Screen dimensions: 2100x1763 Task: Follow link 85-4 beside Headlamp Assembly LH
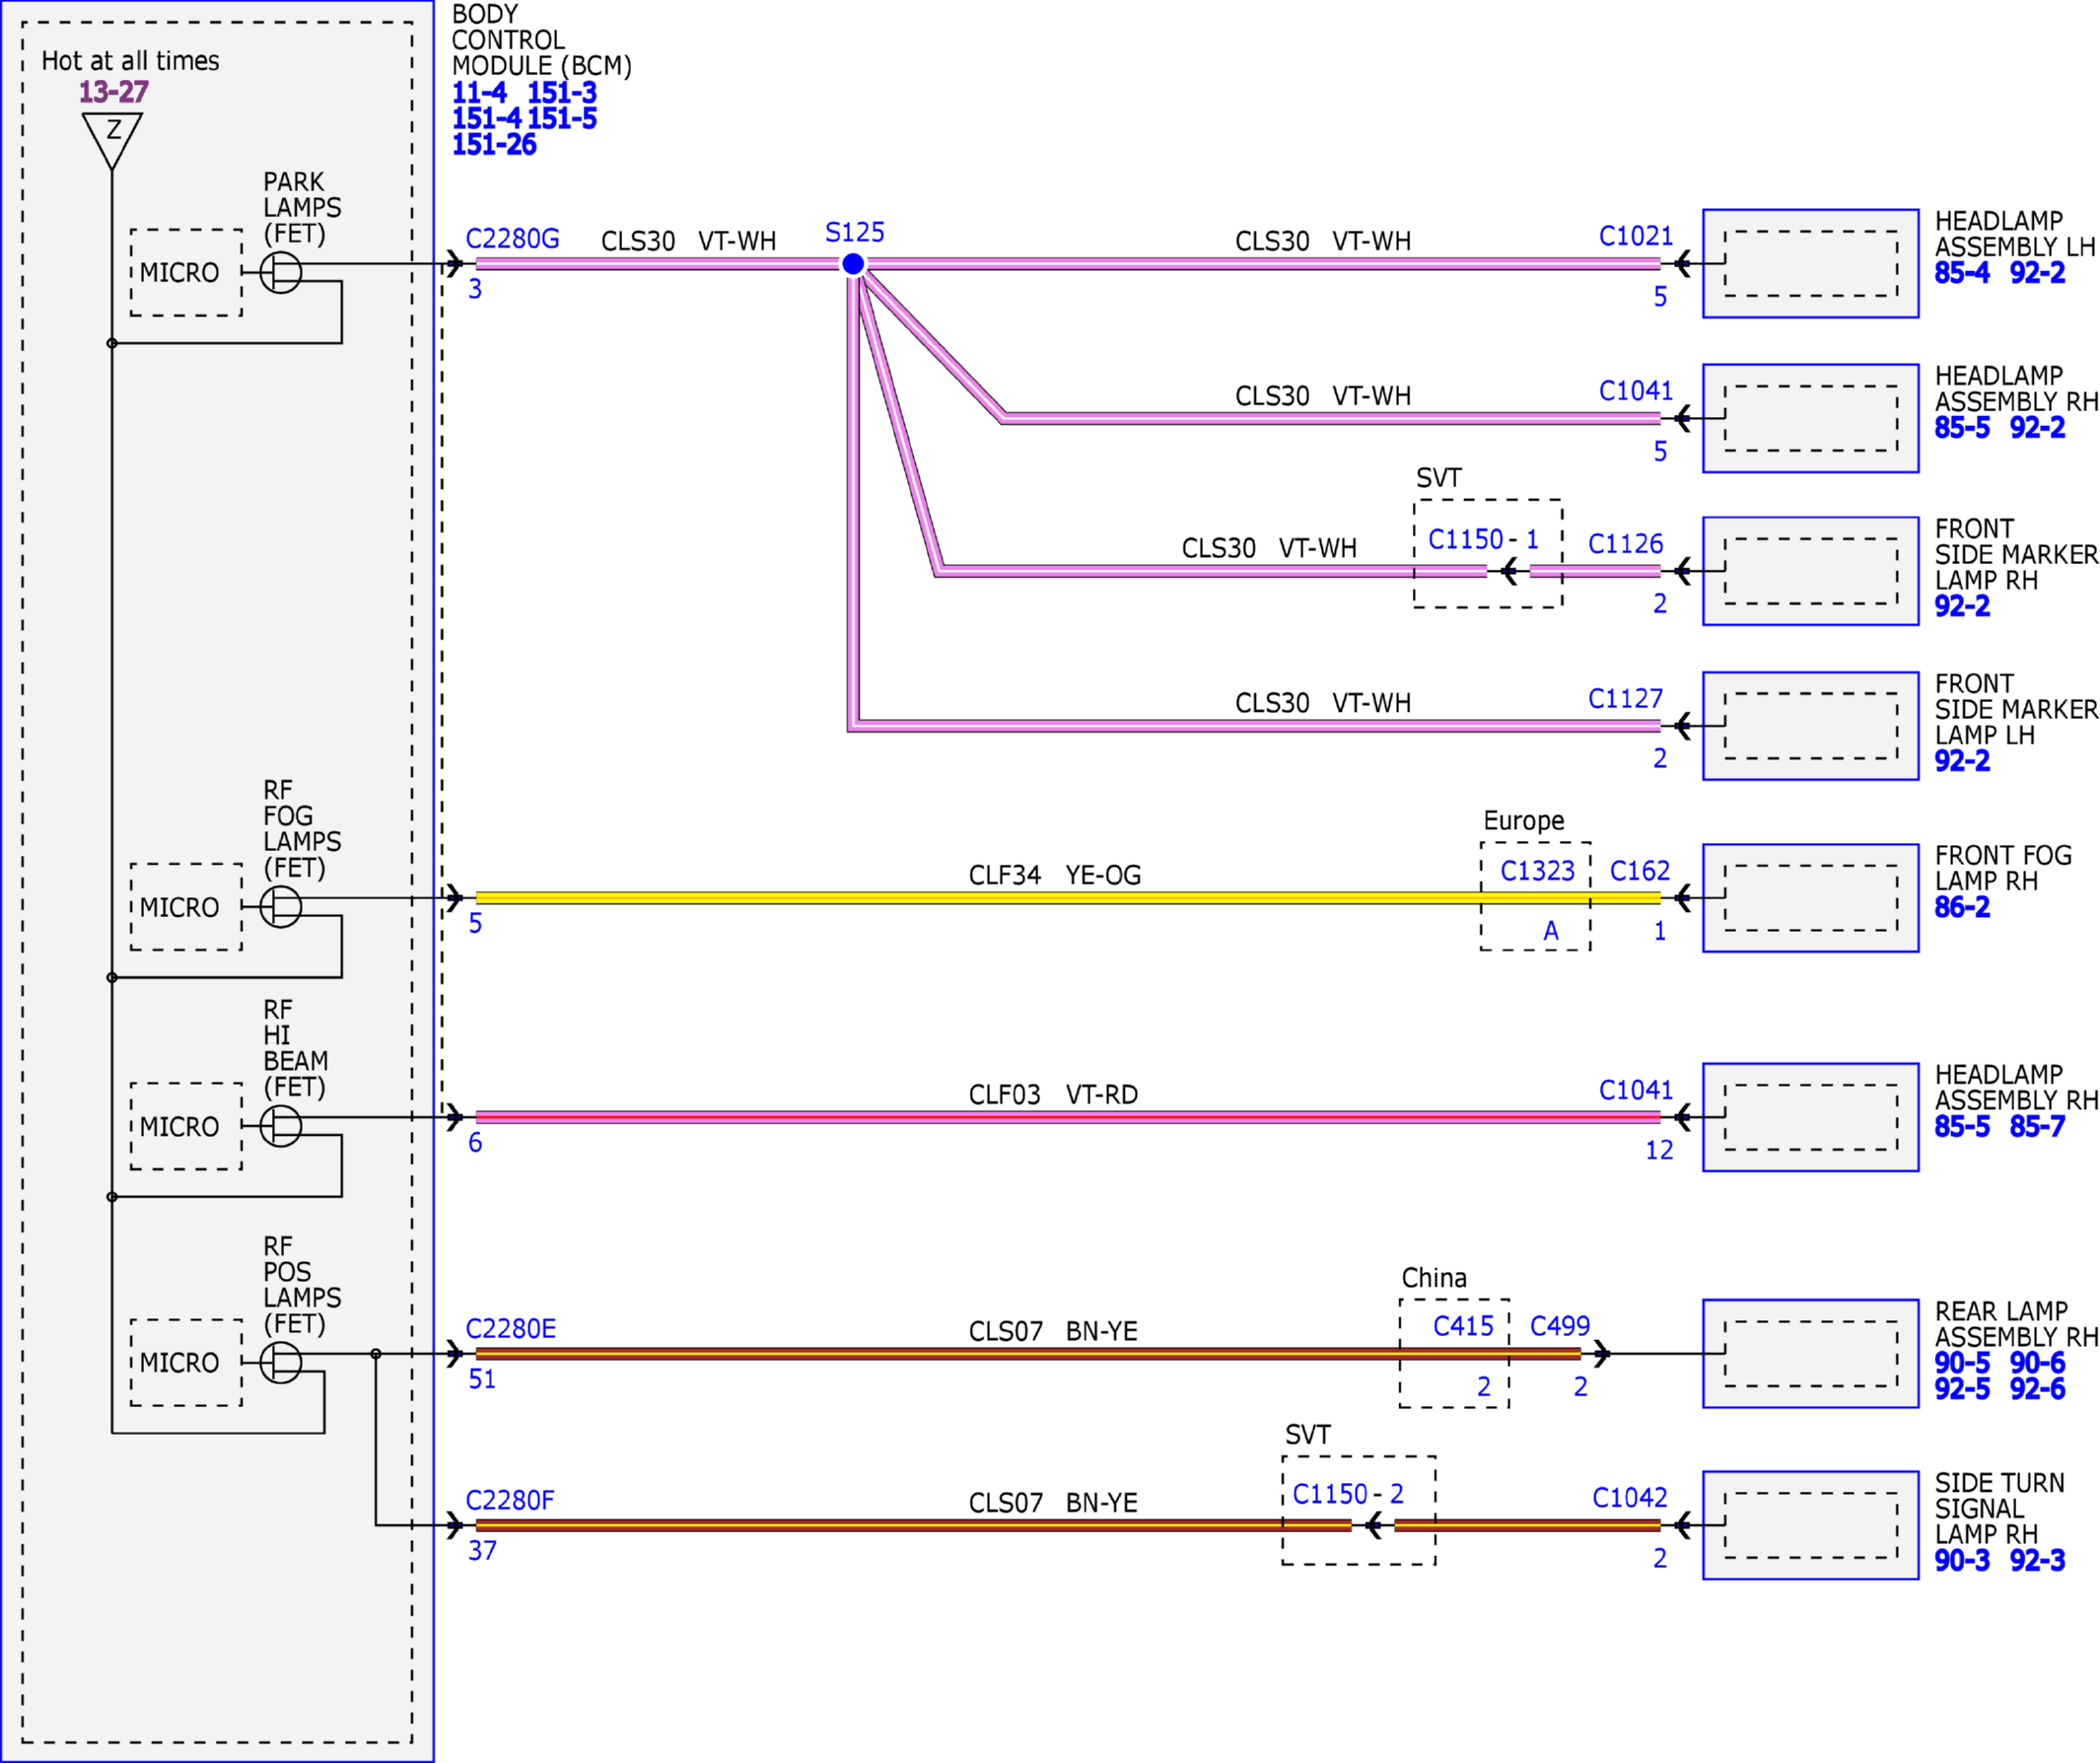[x=1962, y=273]
